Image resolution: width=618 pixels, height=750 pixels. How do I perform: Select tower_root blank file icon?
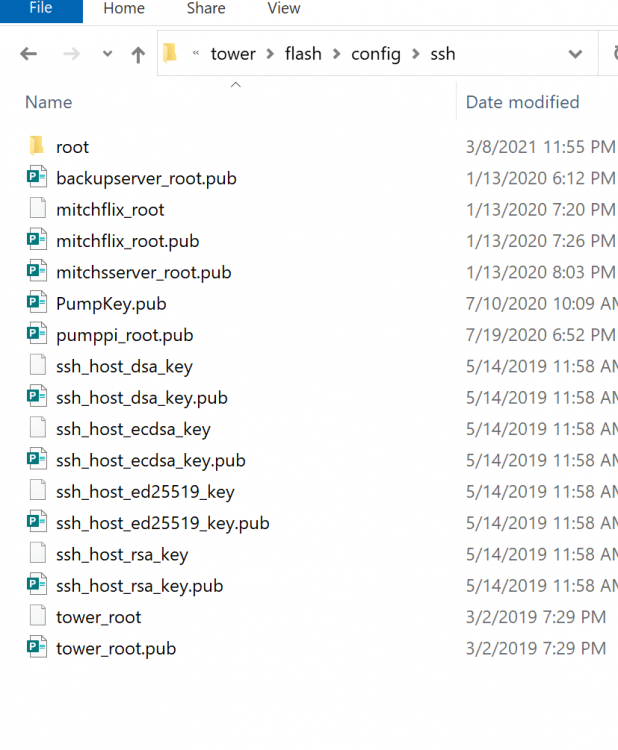point(38,616)
